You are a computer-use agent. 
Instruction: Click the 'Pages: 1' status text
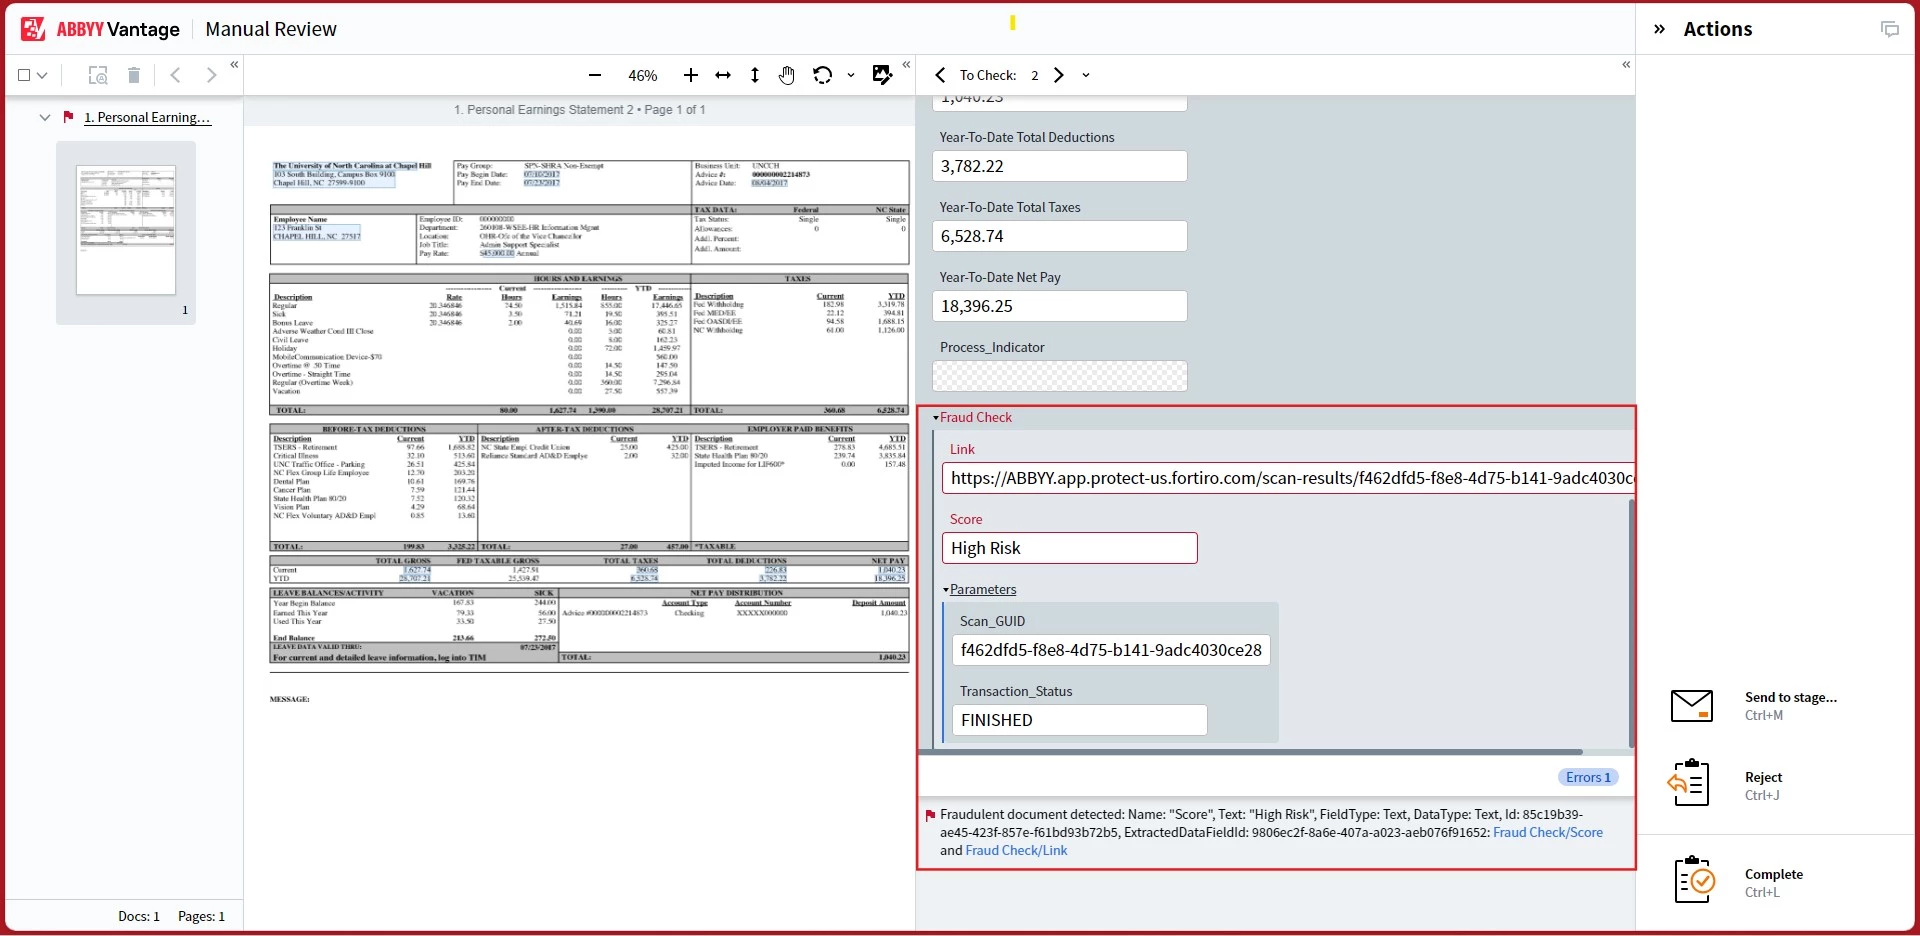click(201, 916)
